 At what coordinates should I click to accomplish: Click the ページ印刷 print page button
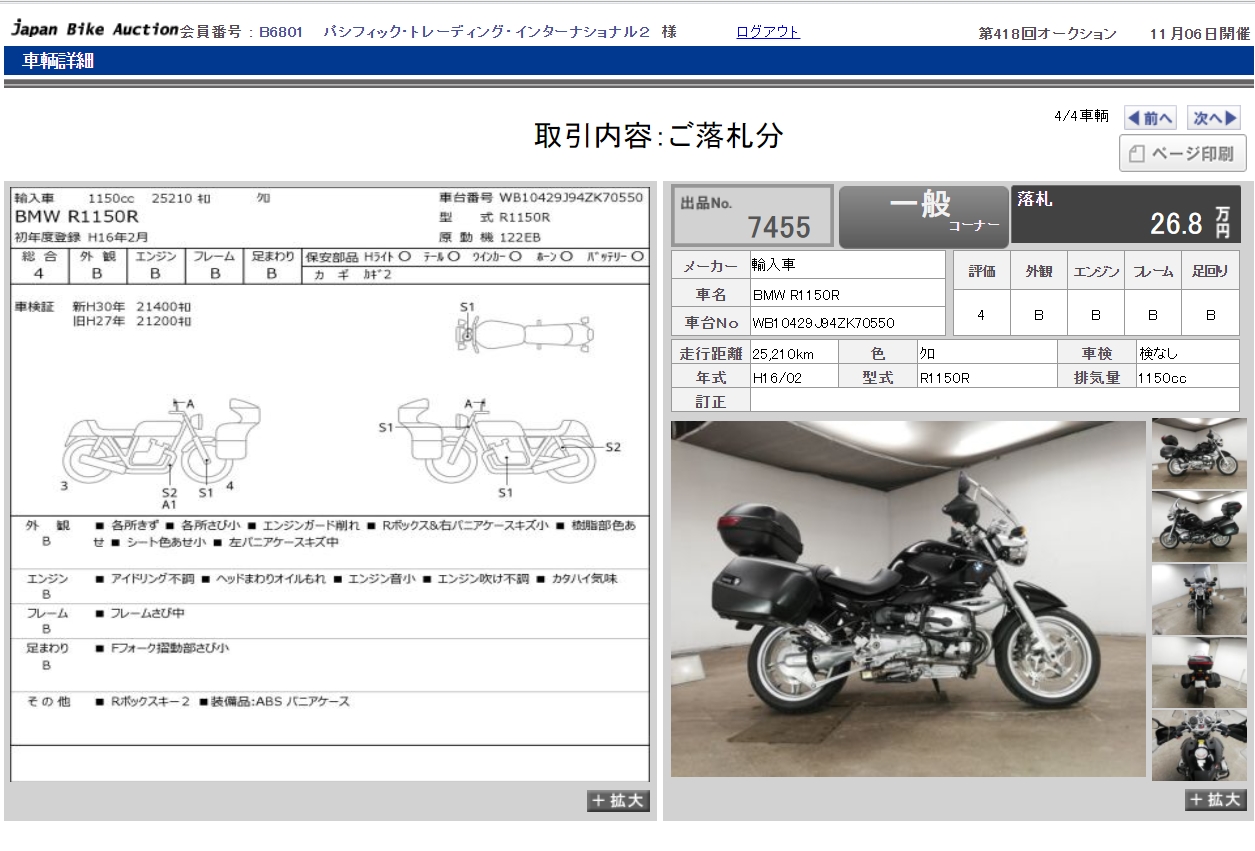point(1182,154)
